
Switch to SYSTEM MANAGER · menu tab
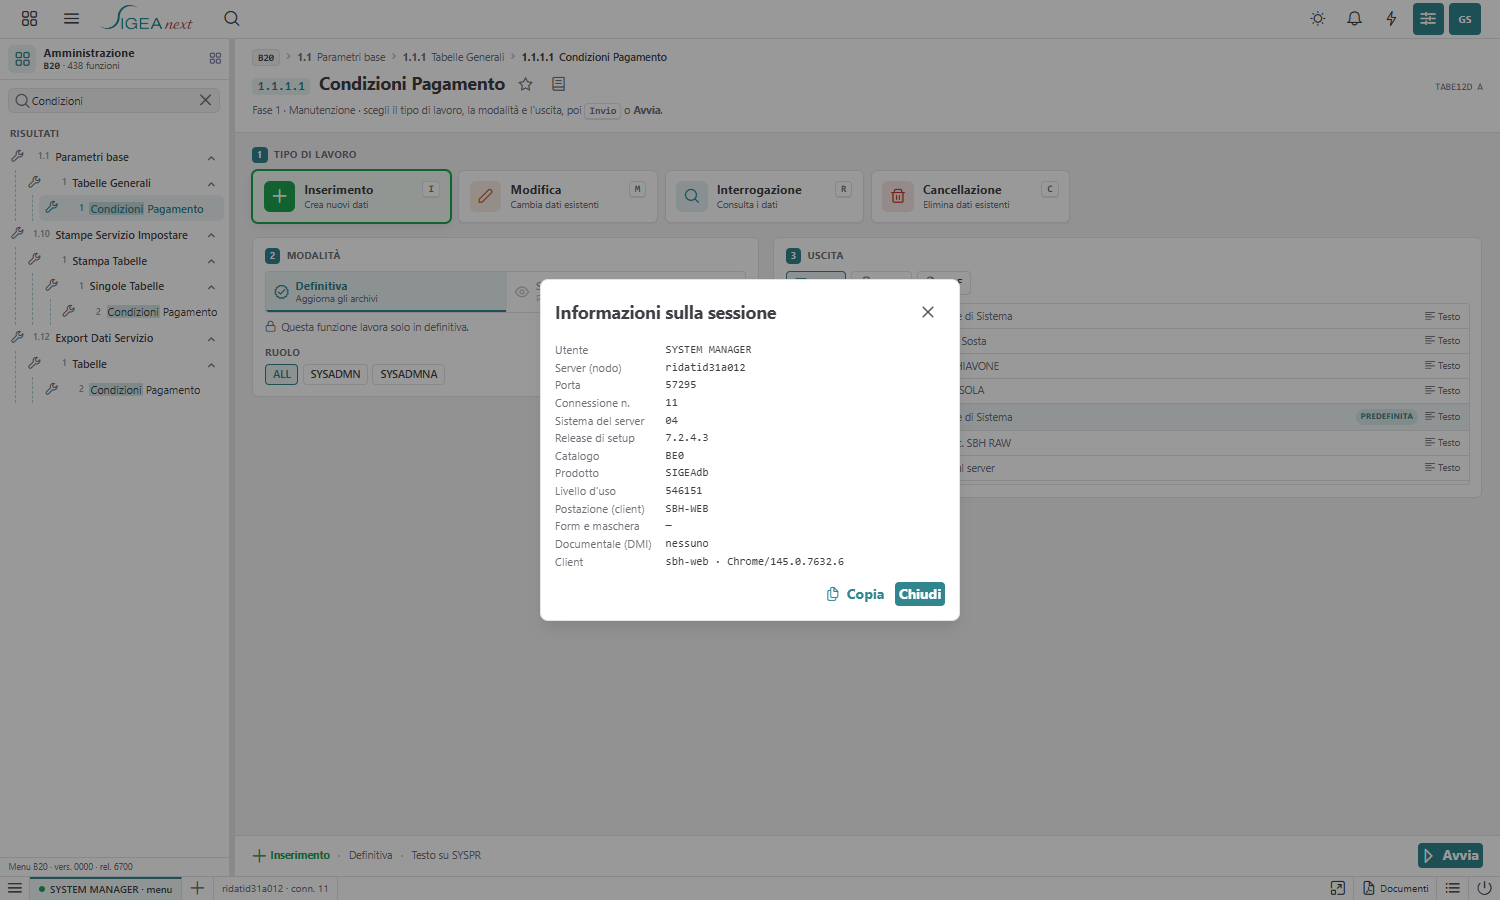[104, 888]
